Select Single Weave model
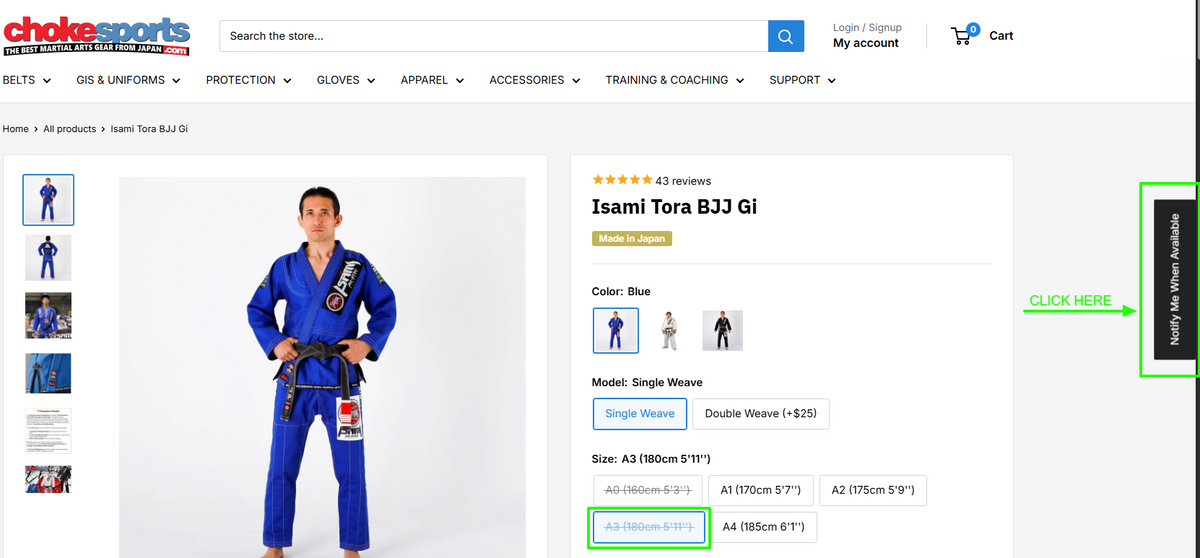Viewport: 1200px width, 558px height. [x=640, y=413]
